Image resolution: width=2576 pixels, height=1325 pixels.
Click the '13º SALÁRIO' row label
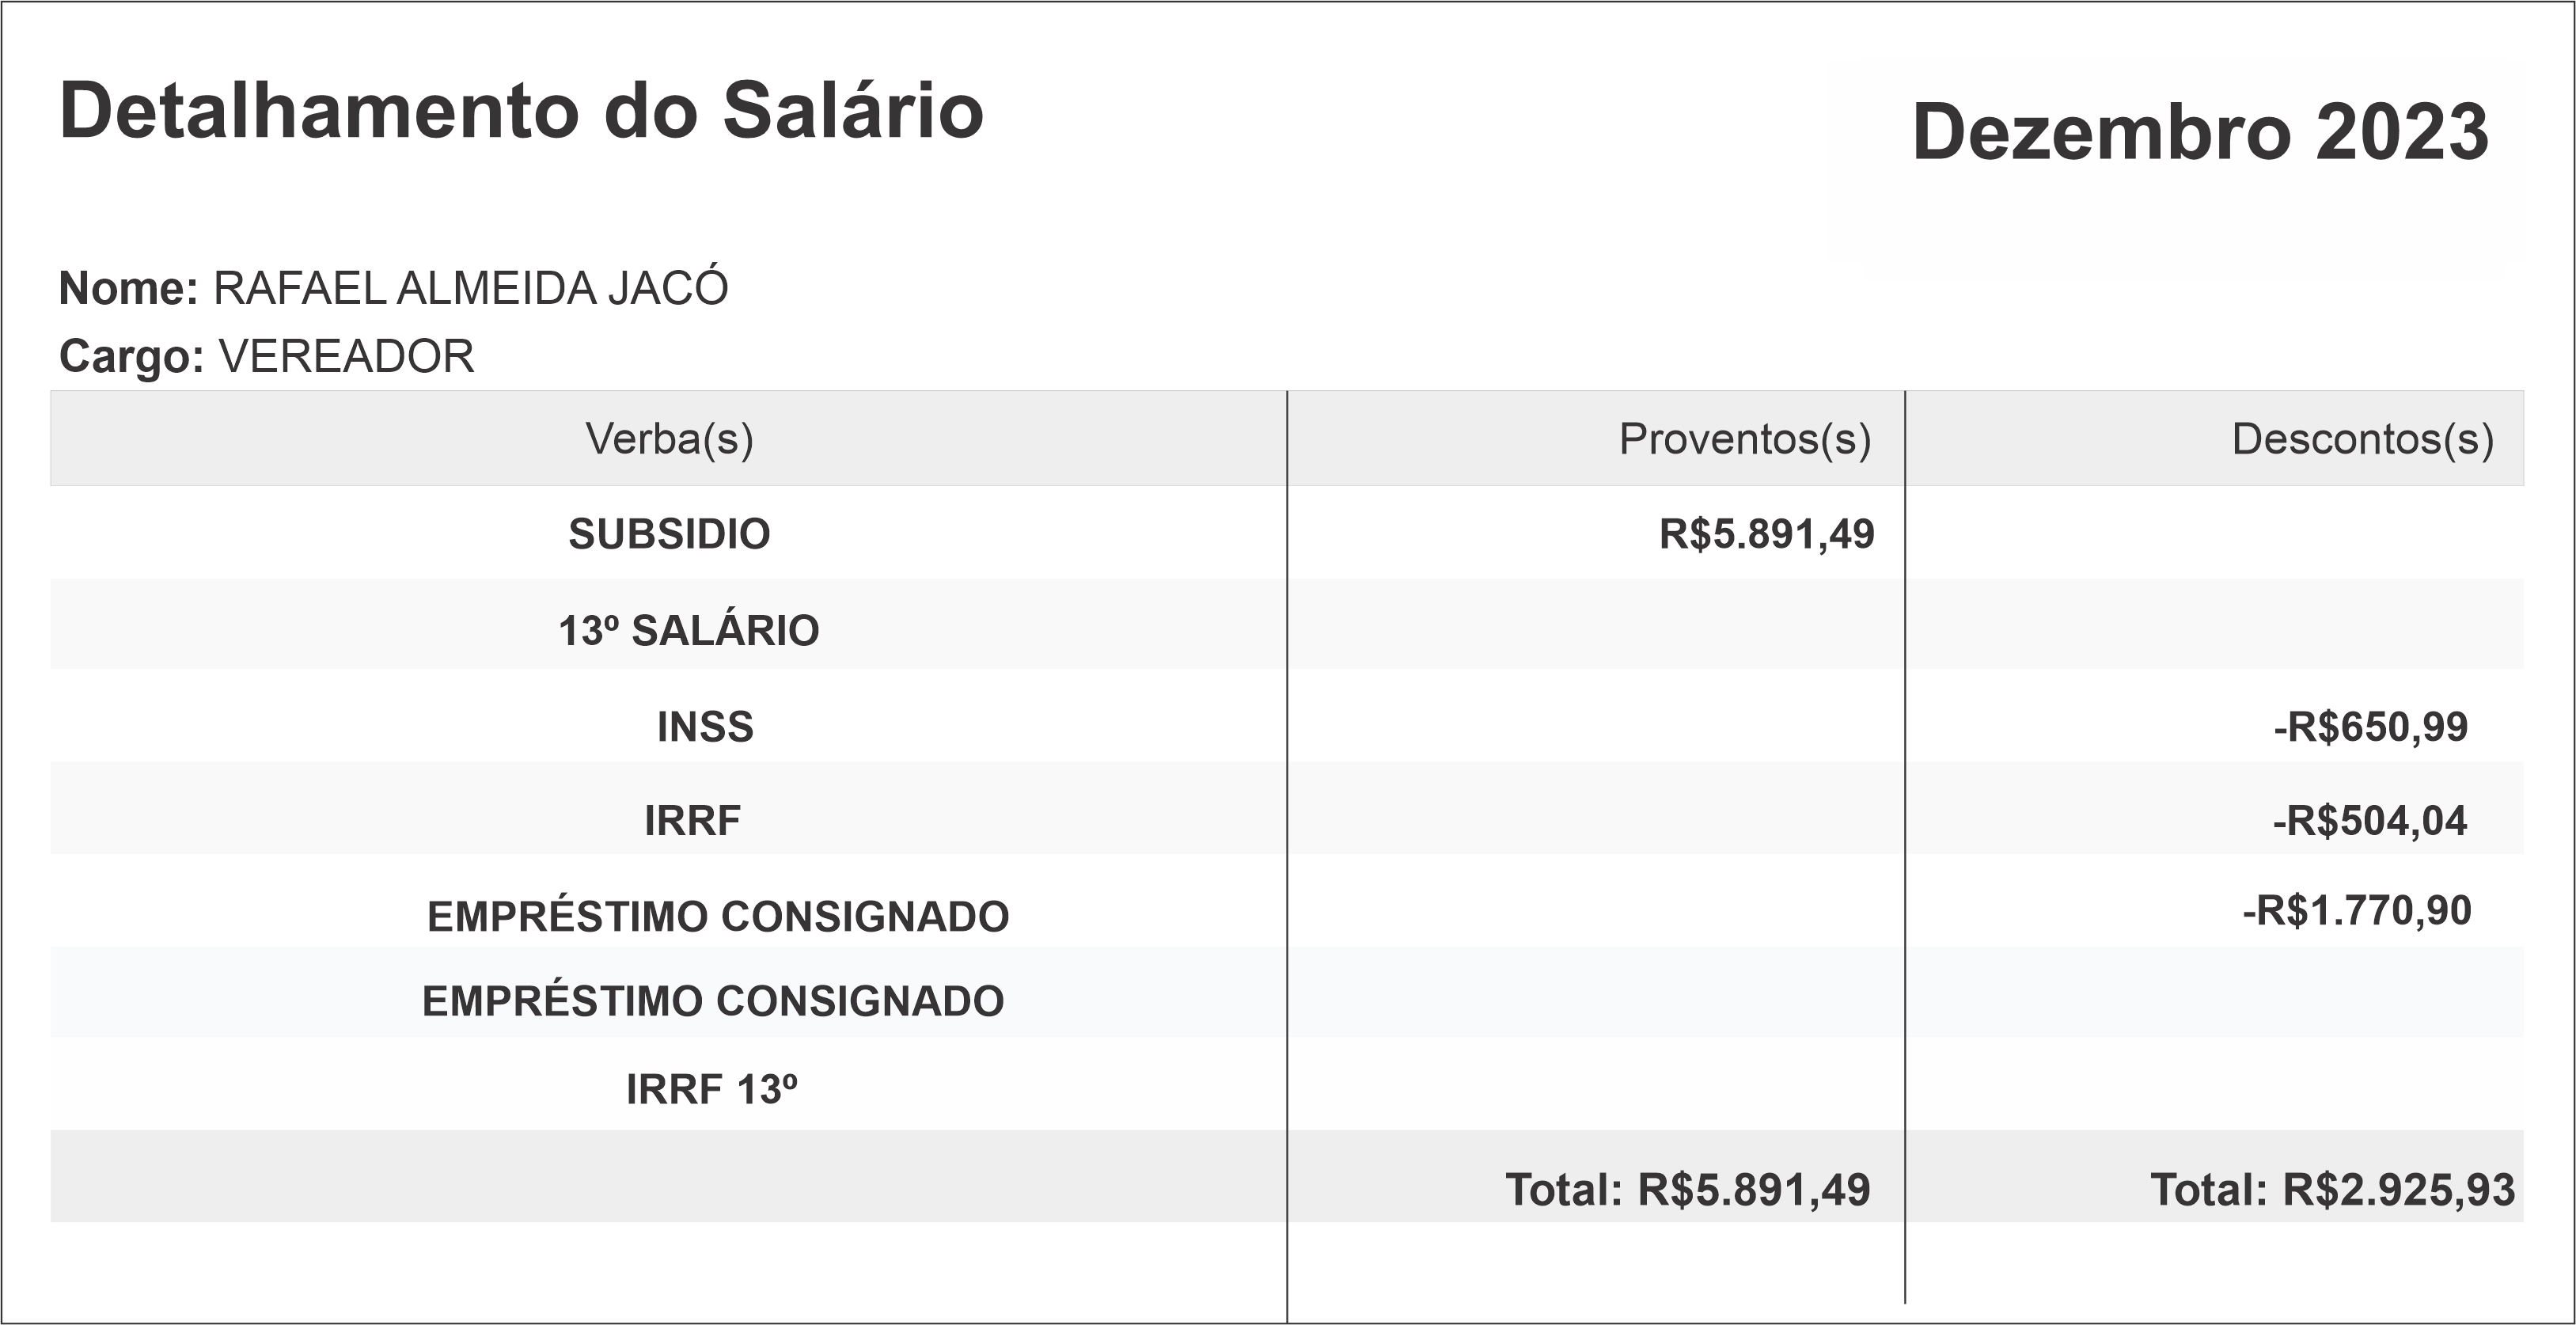(x=688, y=631)
